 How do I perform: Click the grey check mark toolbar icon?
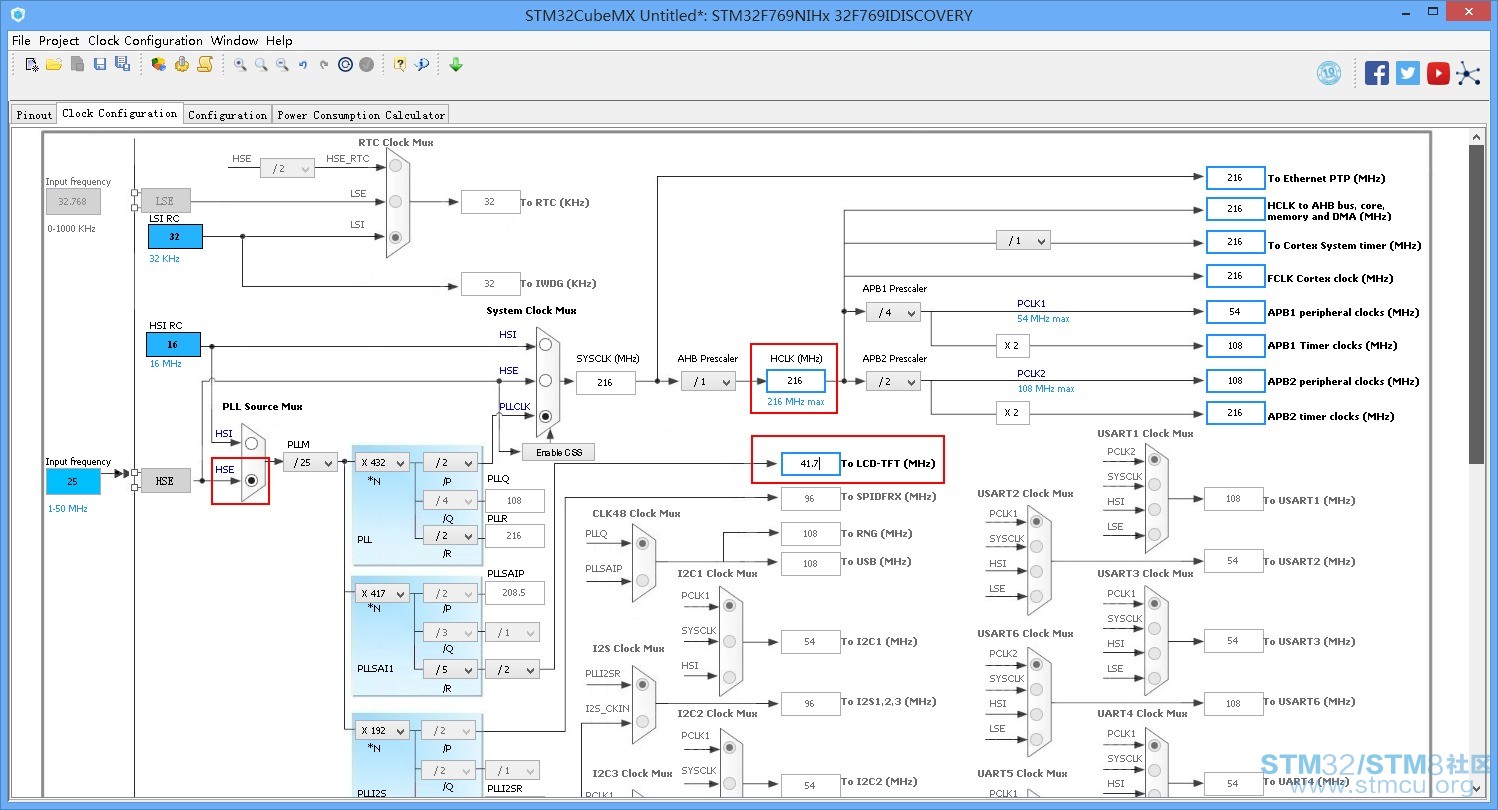pos(367,65)
